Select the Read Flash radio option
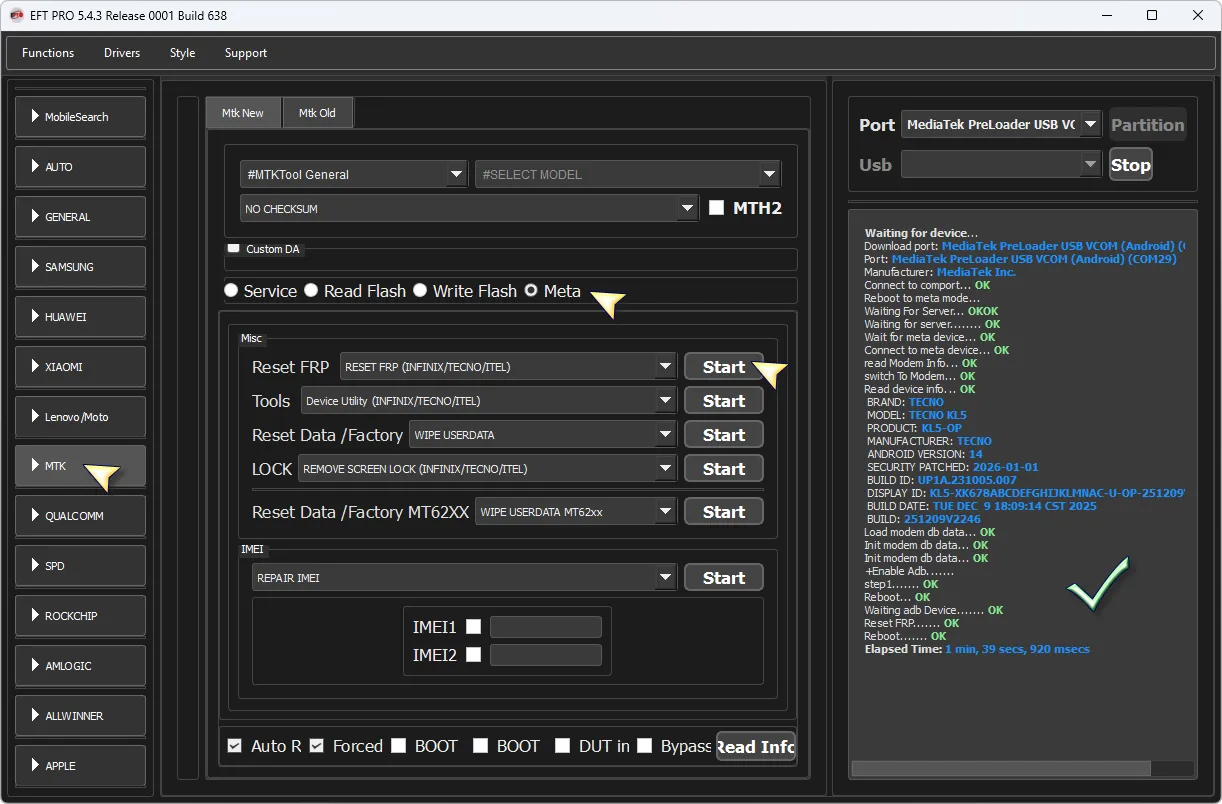The height and width of the screenshot is (804, 1222). (312, 291)
